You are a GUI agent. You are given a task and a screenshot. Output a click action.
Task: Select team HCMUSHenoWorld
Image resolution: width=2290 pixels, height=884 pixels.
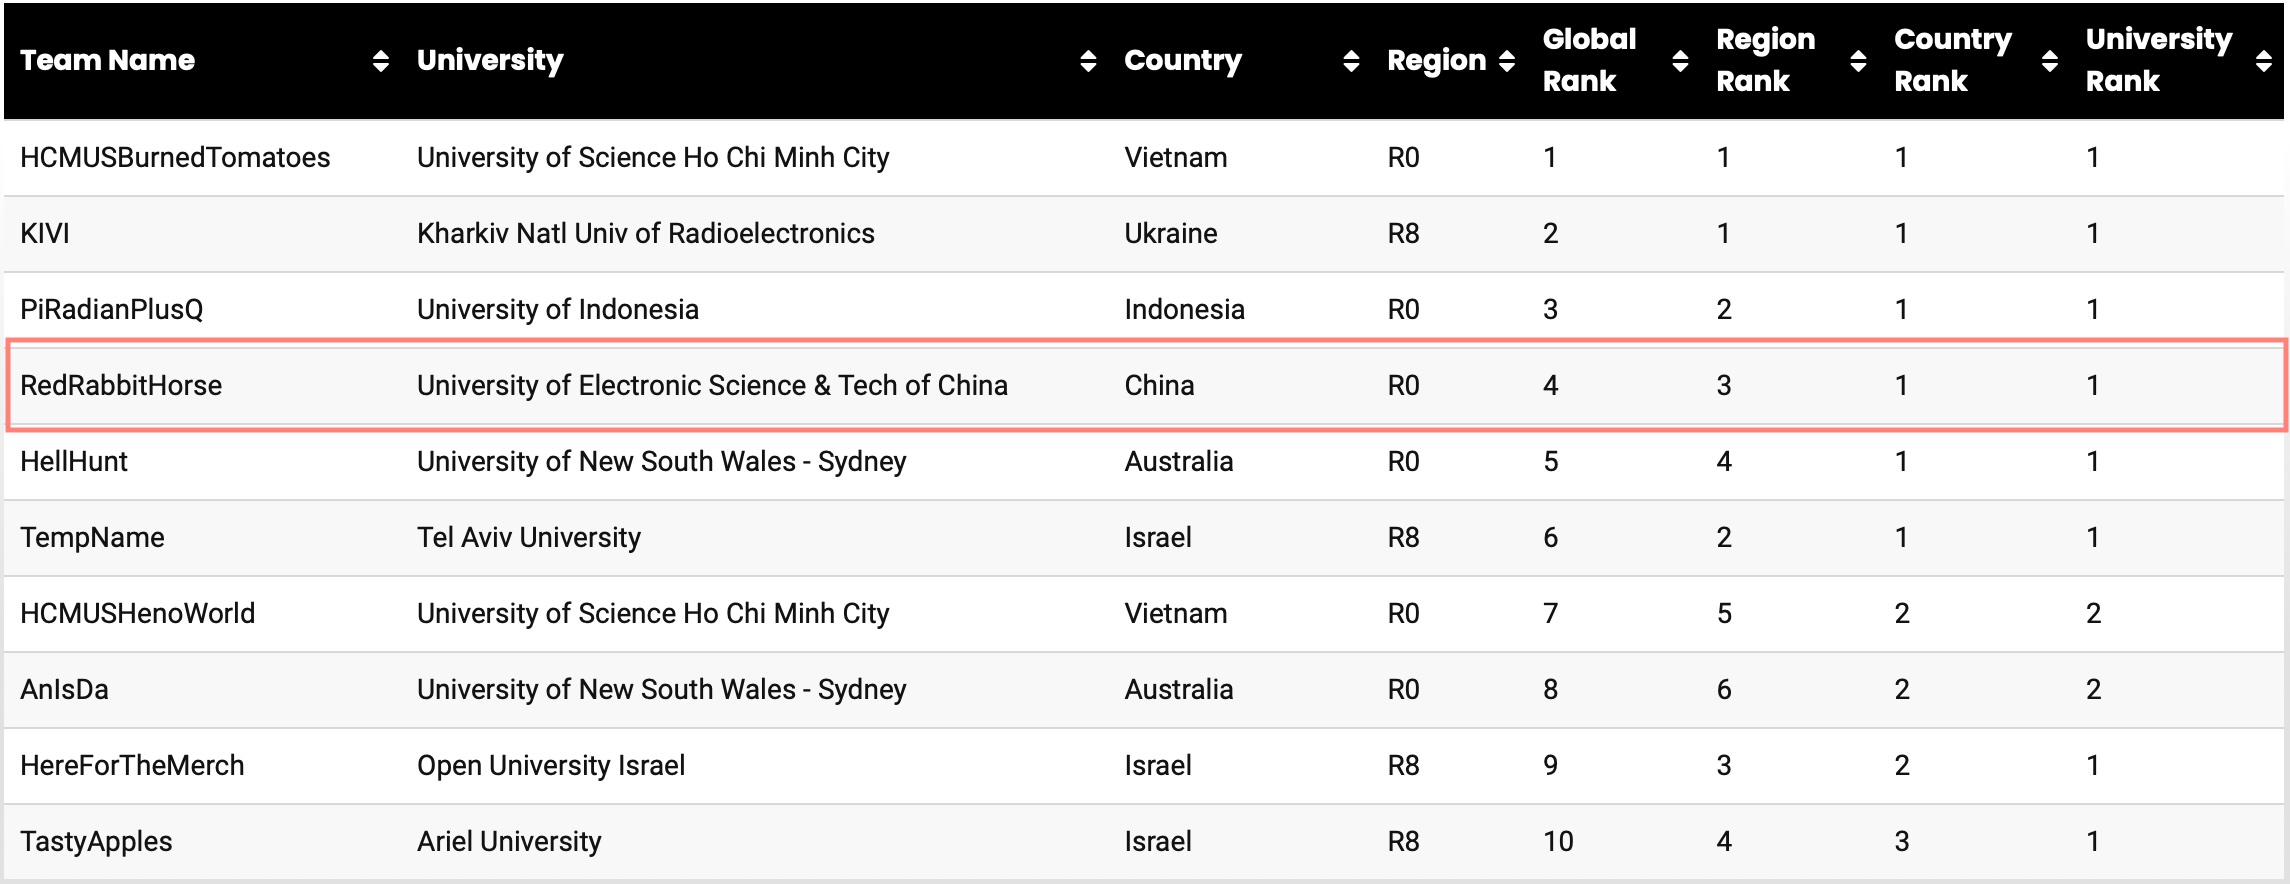[x=138, y=614]
